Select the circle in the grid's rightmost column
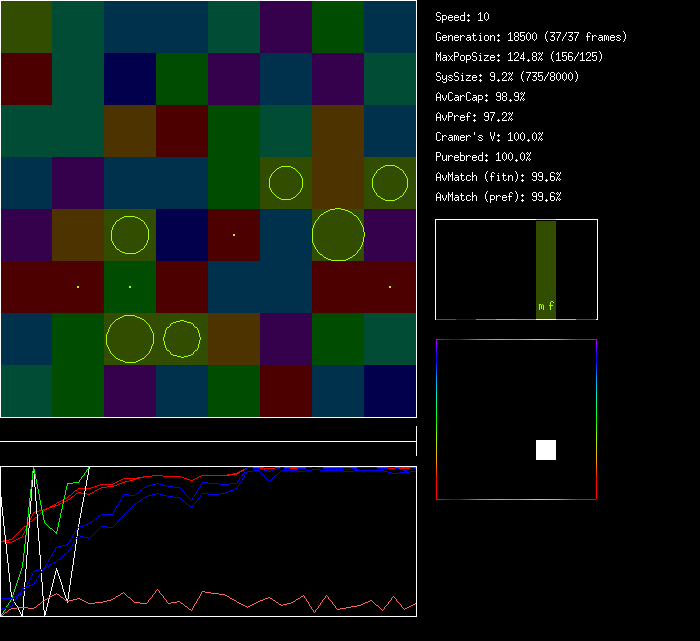 [x=390, y=183]
